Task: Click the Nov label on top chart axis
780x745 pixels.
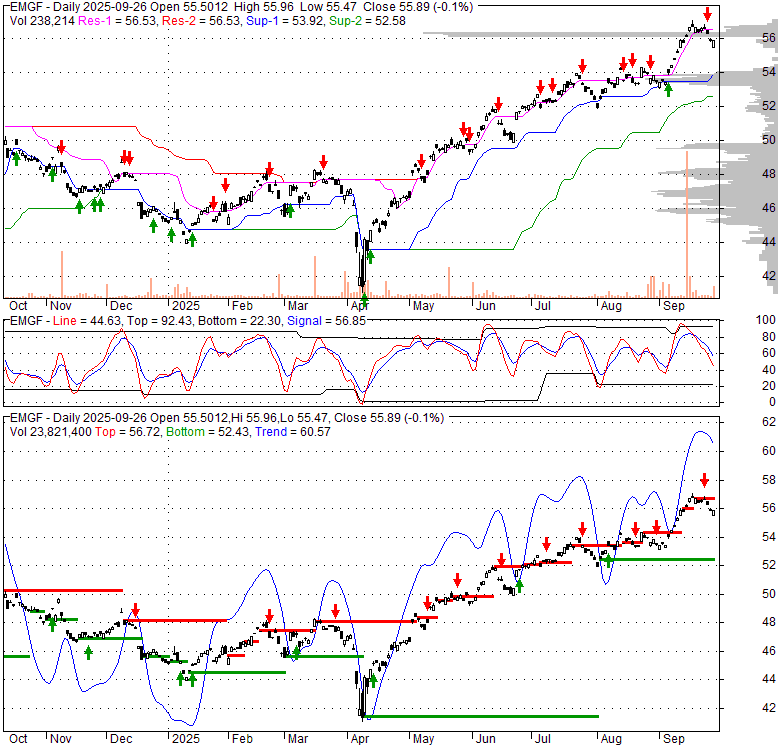Action: point(61,306)
